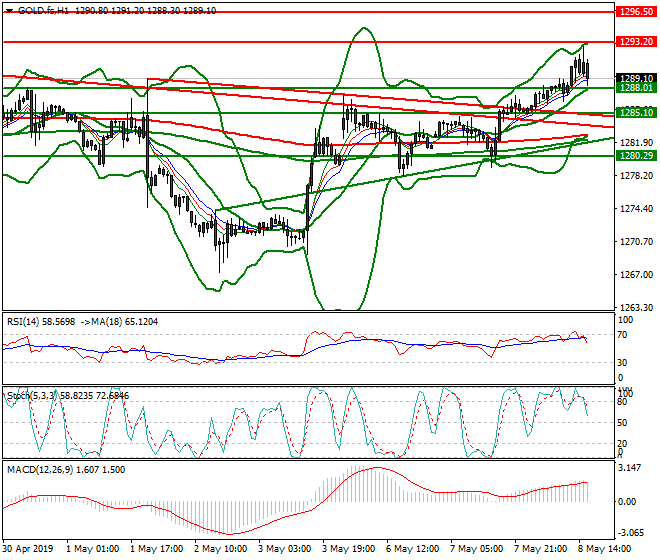
Task: Click the 30 Apr 2019 time label
Action: [x=28, y=549]
